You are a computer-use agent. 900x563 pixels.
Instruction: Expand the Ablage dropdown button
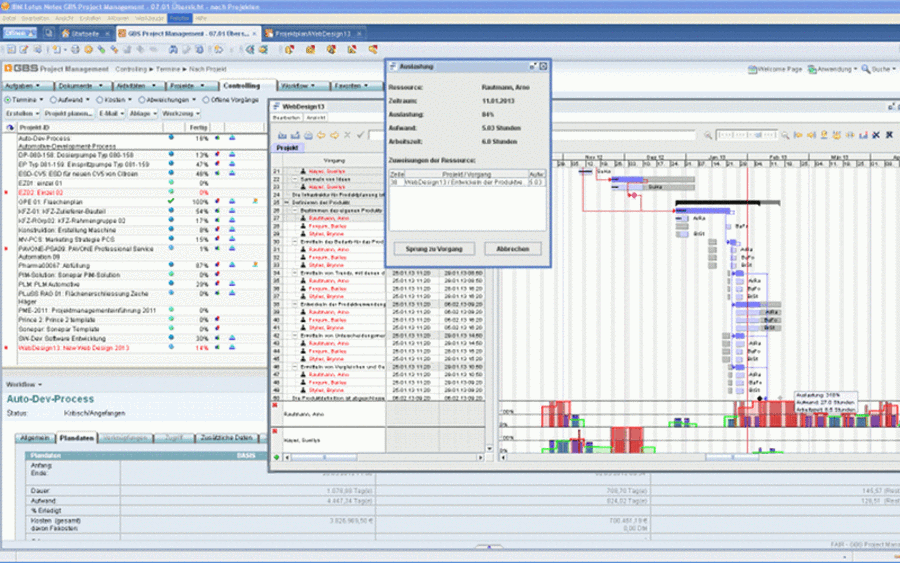(x=143, y=114)
